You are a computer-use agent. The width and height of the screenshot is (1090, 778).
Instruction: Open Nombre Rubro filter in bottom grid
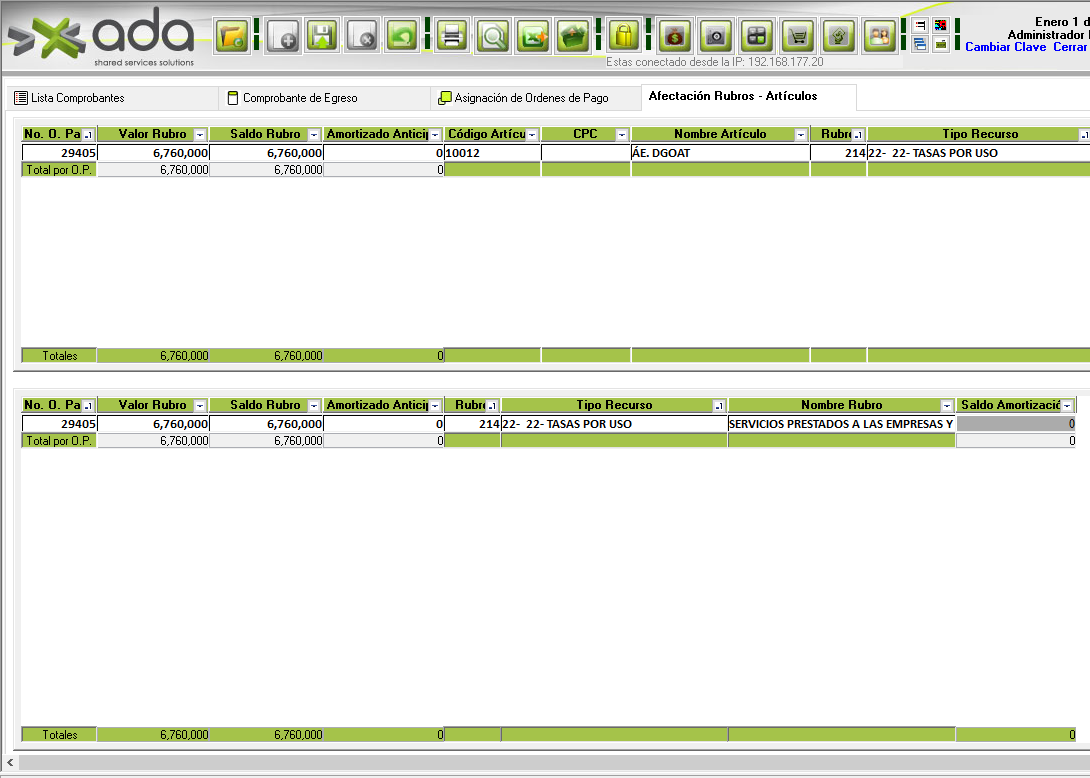[x=946, y=406]
